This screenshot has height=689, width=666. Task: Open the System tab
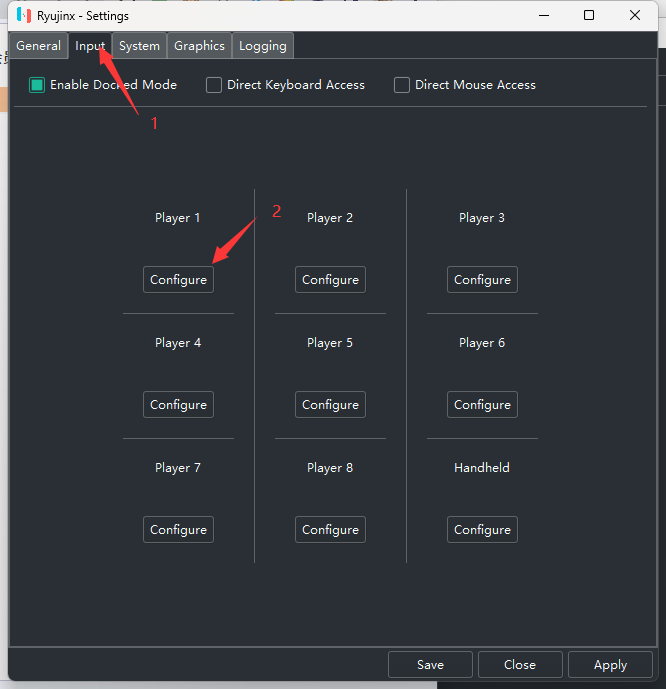pos(139,46)
